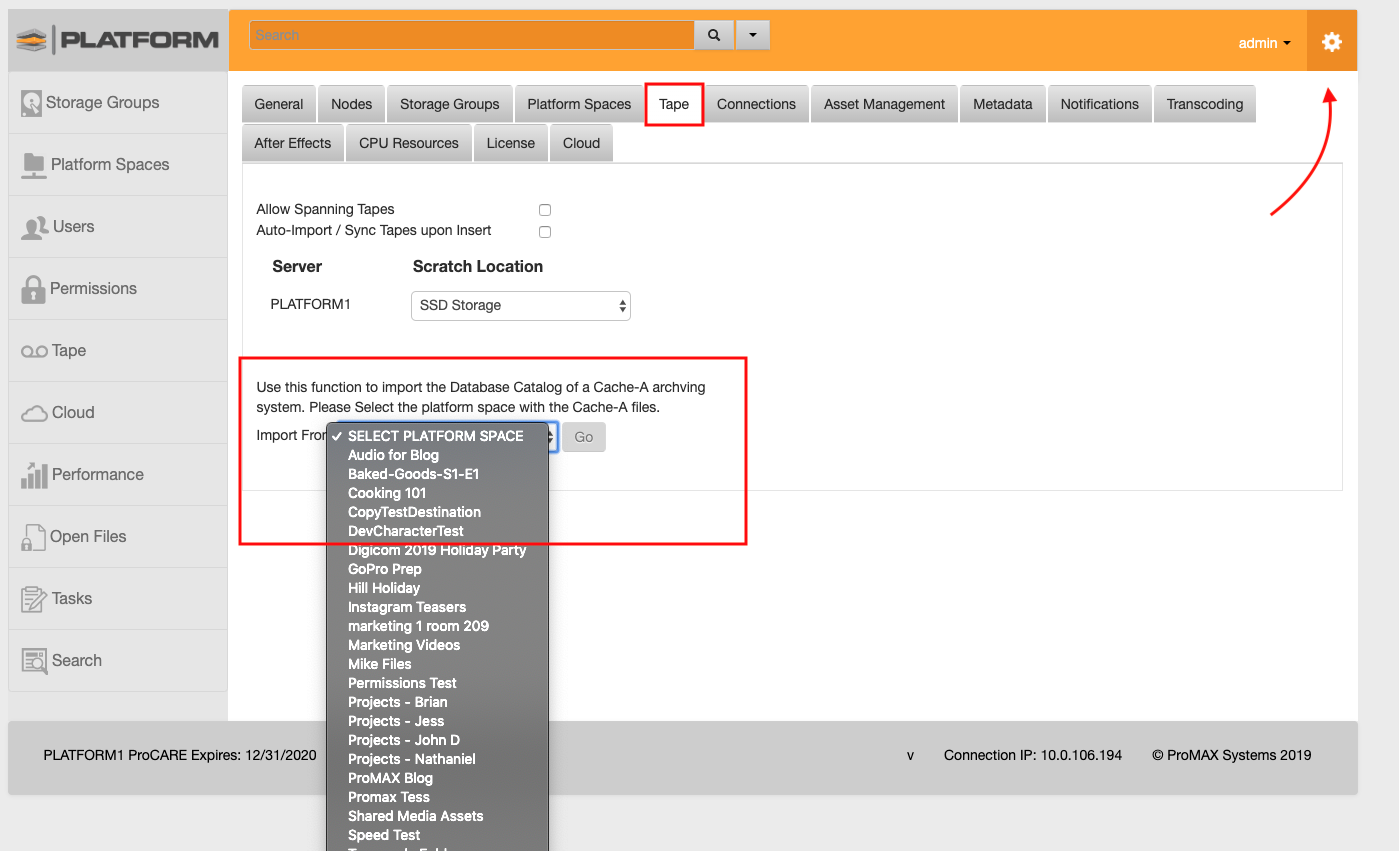Click the PLATFORM logo
Image resolution: width=1399 pixels, height=851 pixels.
pyautogui.click(x=118, y=40)
